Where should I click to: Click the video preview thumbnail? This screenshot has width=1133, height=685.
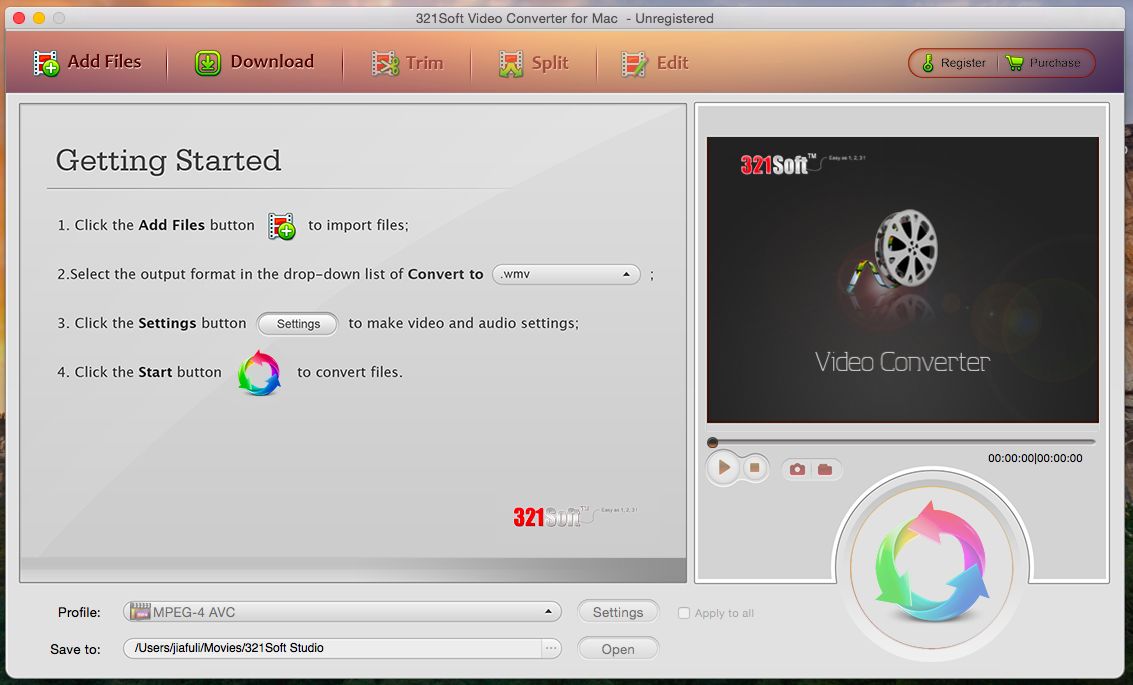point(902,280)
